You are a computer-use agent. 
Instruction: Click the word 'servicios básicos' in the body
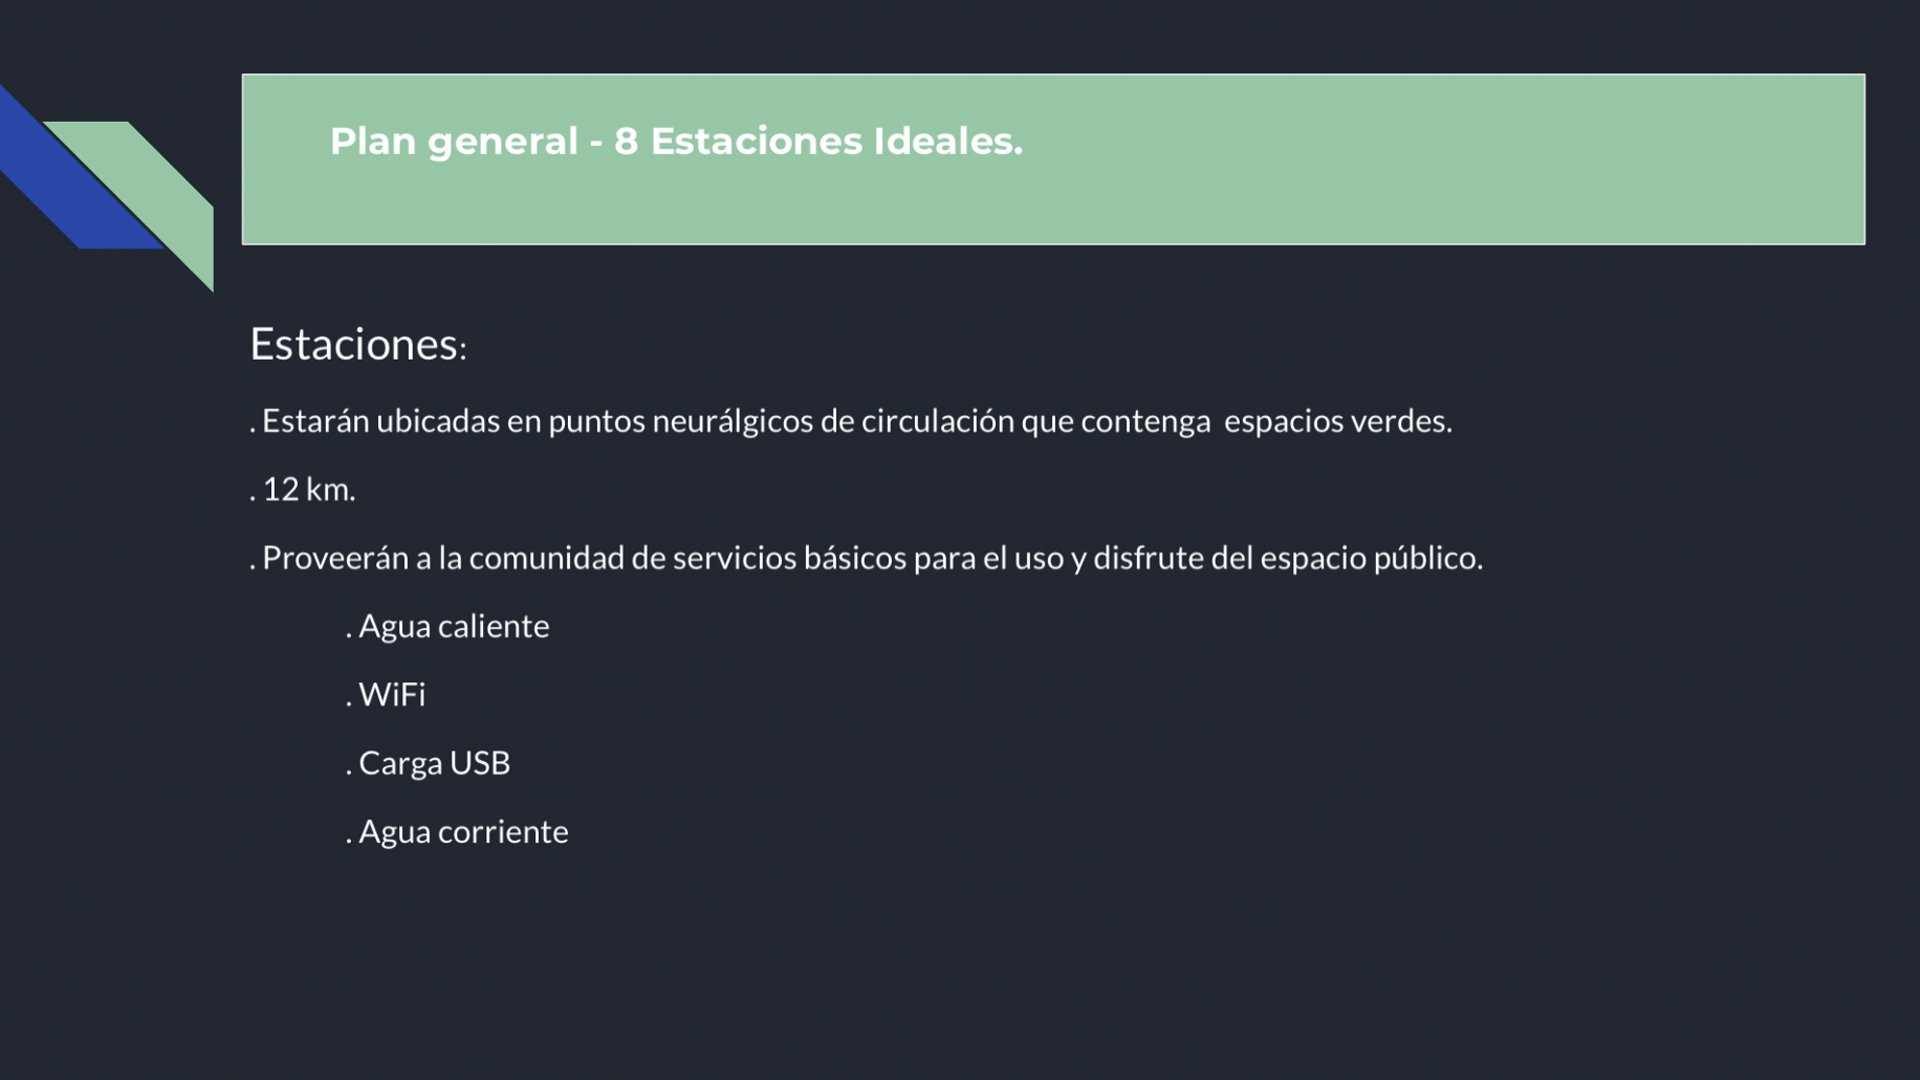pos(788,558)
